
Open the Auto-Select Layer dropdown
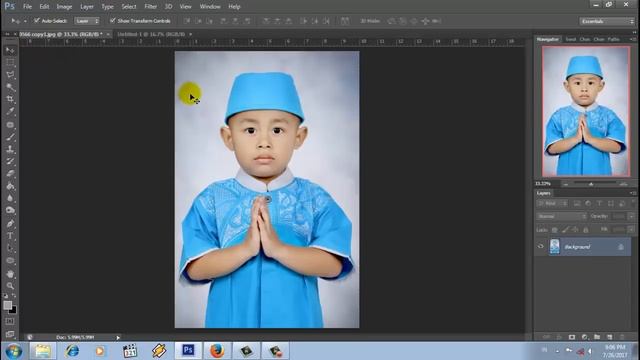[x=87, y=21]
